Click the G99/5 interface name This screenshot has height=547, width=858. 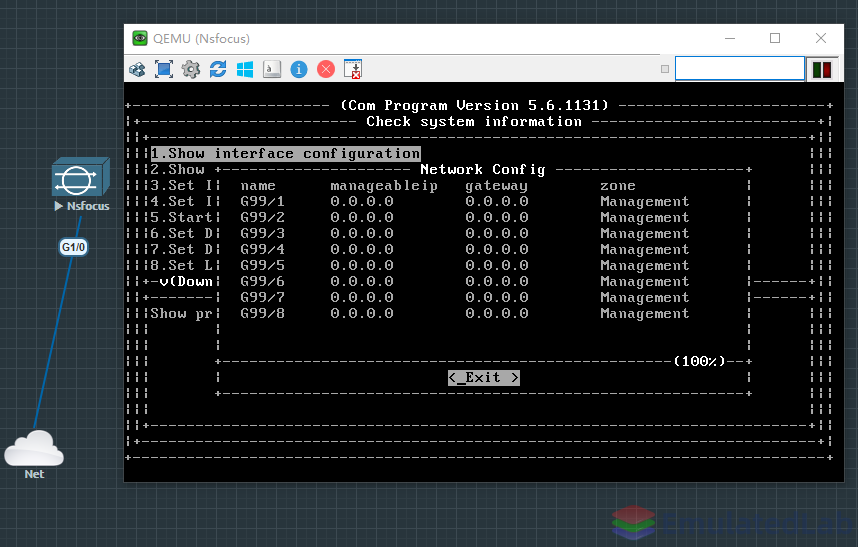click(x=263, y=265)
